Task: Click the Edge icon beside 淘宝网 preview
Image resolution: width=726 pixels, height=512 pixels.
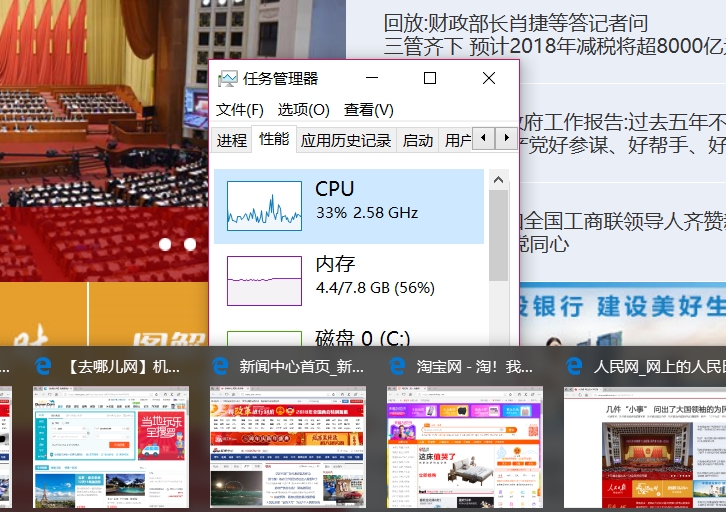Action: pyautogui.click(x=397, y=366)
